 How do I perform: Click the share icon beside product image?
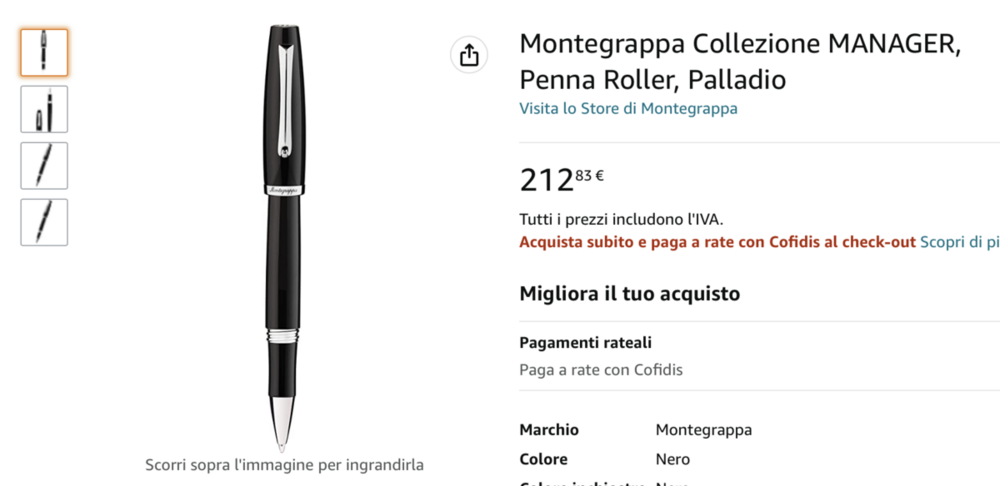coord(469,55)
